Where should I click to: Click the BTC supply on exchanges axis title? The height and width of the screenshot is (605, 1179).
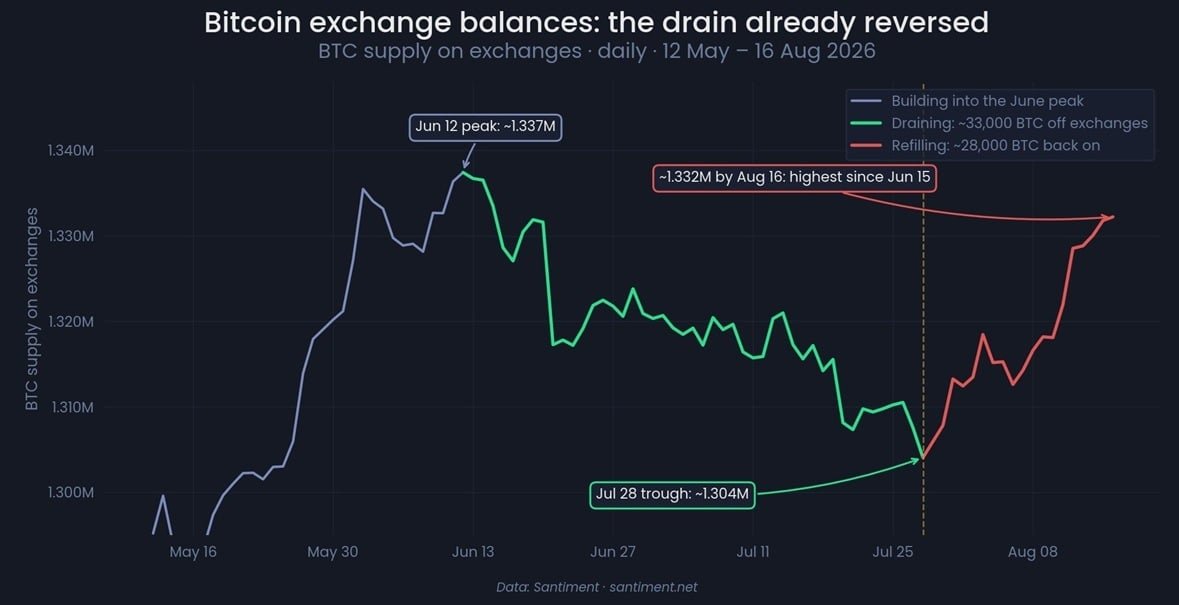click(x=32, y=310)
